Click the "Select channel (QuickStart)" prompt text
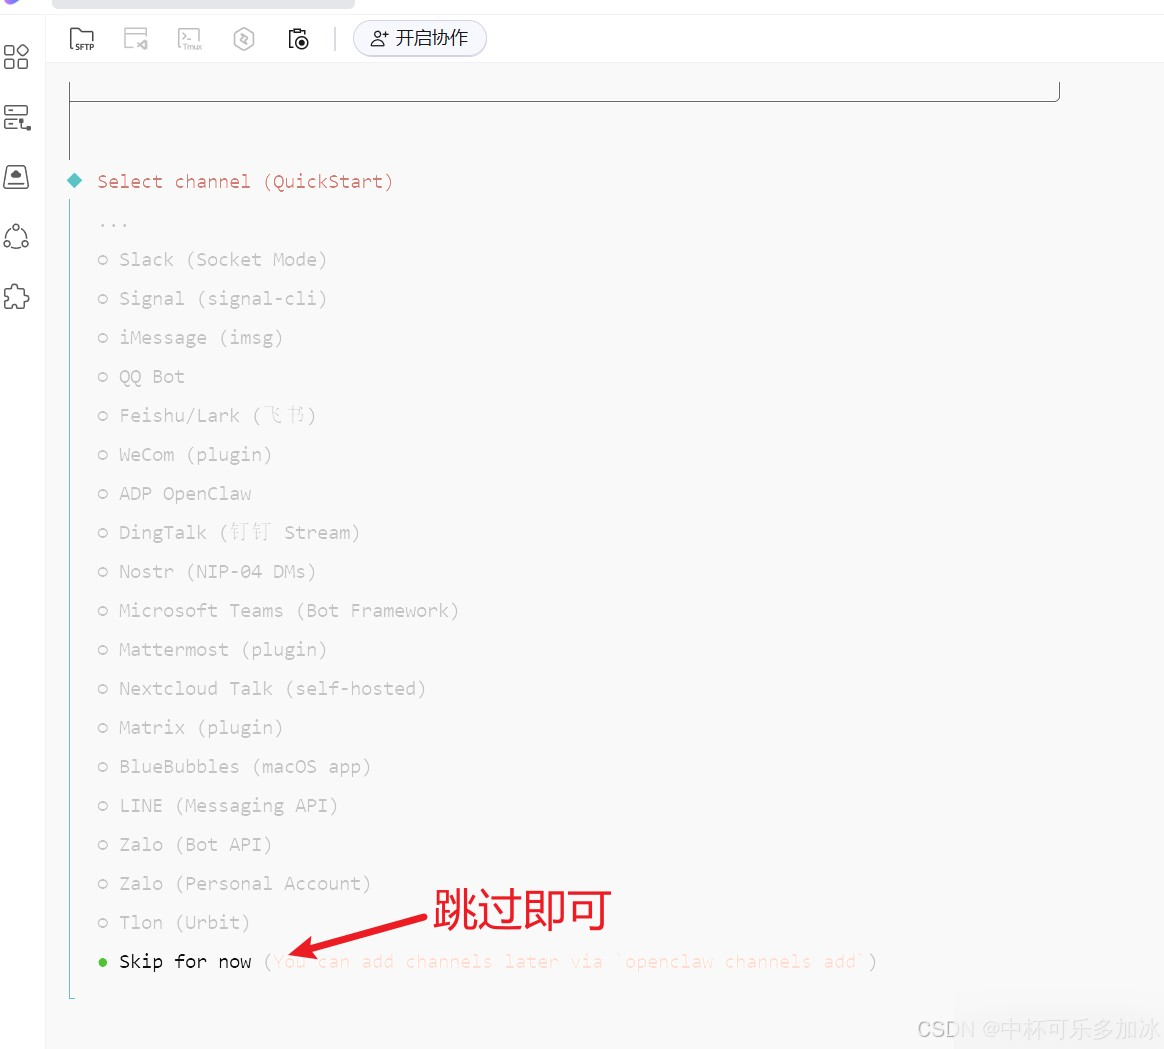 (x=245, y=182)
